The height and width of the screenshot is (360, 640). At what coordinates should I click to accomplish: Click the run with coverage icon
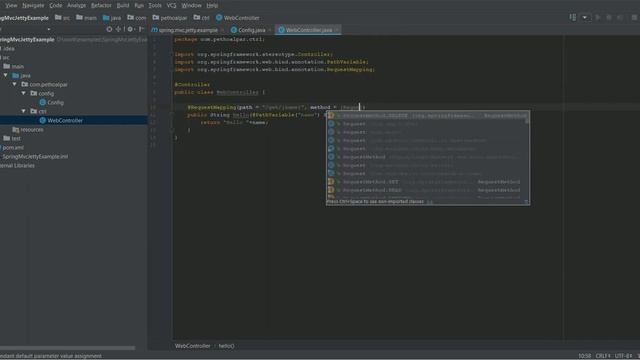[x=620, y=18]
